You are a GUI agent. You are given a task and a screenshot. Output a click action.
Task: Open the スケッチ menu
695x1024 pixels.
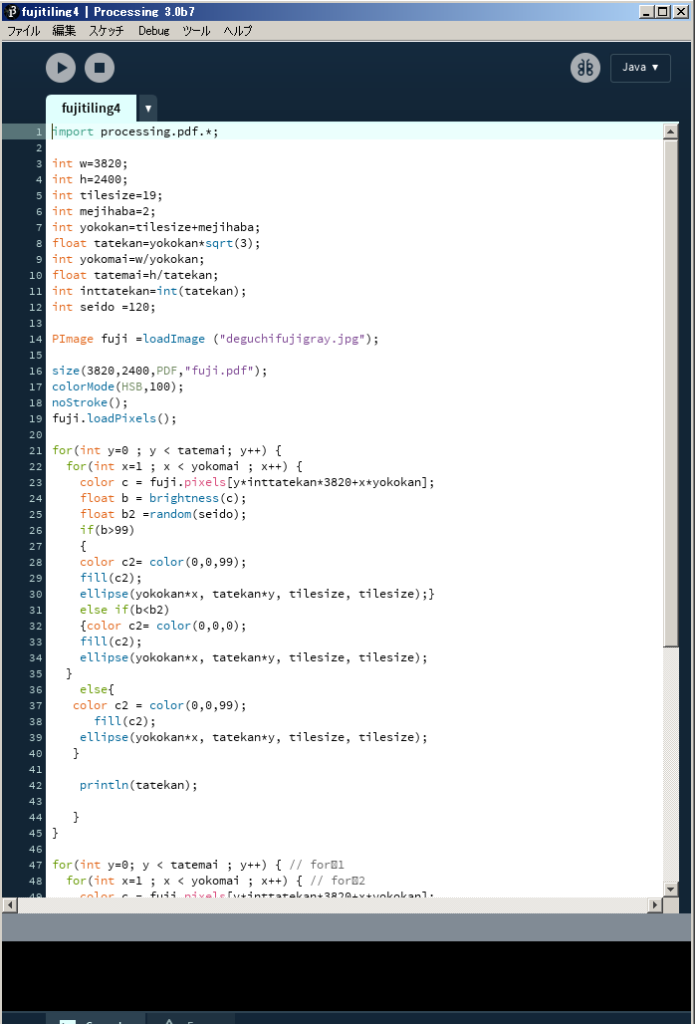click(x=107, y=31)
